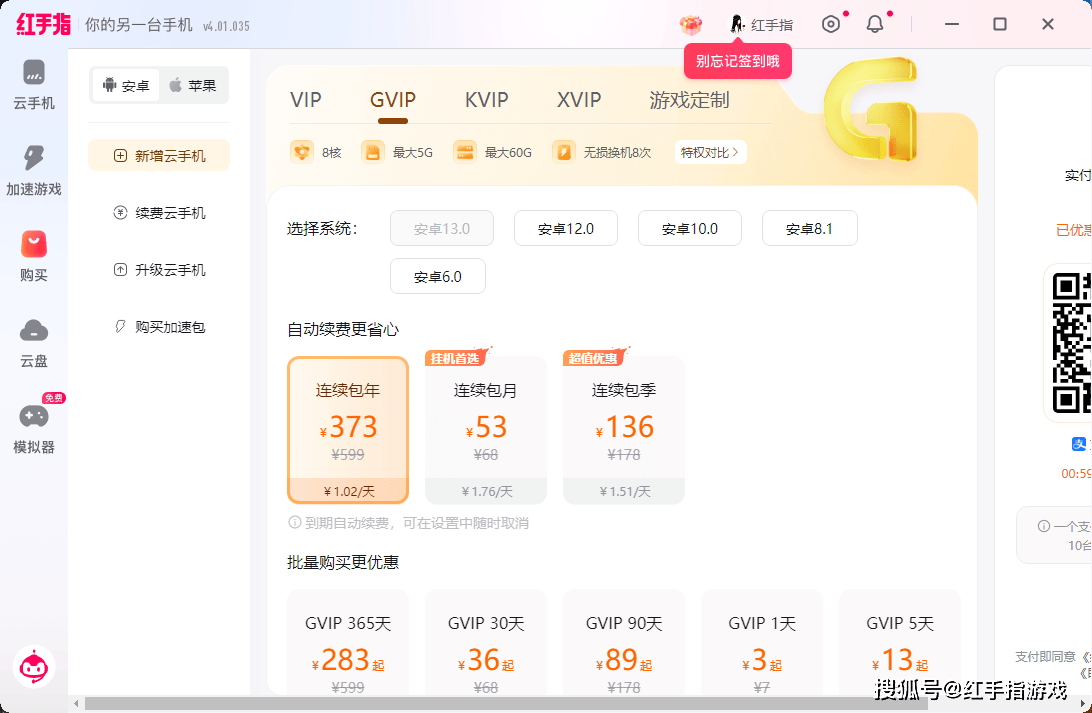Open the 续费云手机 menu item
This screenshot has width=1092, height=713.
(159, 212)
